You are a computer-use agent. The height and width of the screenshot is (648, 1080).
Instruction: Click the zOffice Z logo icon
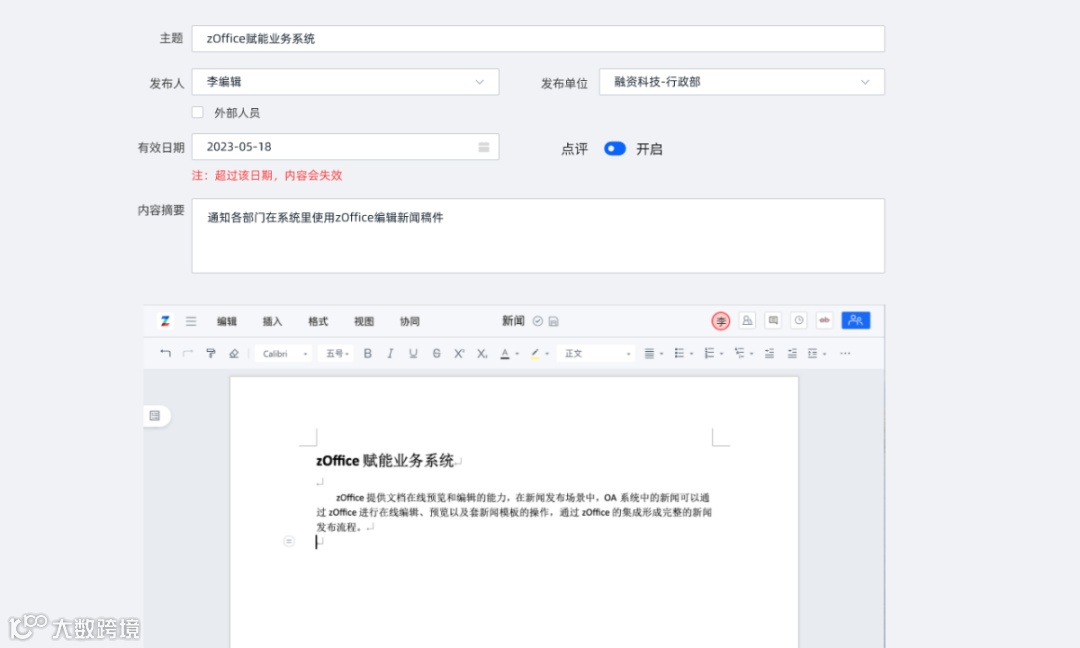coord(165,321)
